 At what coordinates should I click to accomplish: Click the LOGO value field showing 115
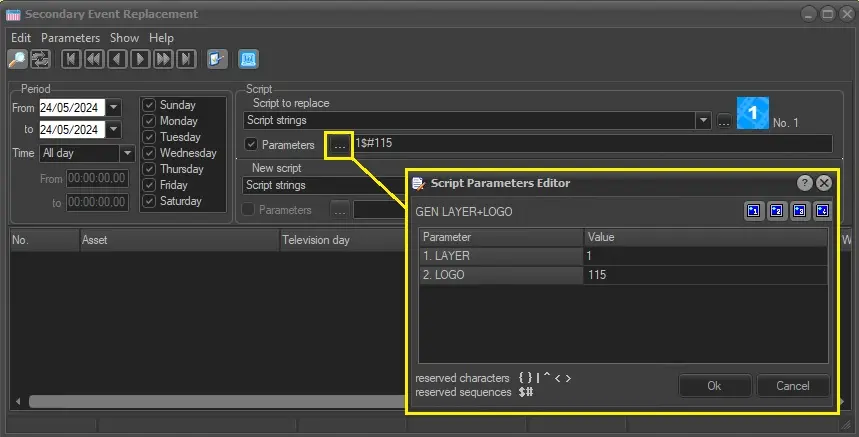coord(705,275)
